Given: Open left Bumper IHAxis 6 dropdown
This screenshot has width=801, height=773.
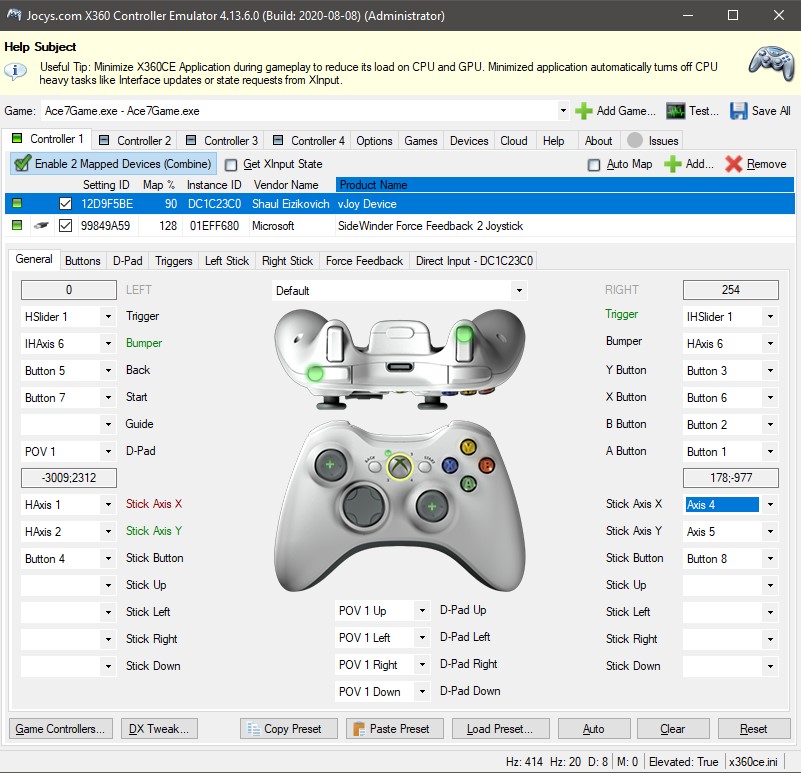Looking at the screenshot, I should 108,344.
